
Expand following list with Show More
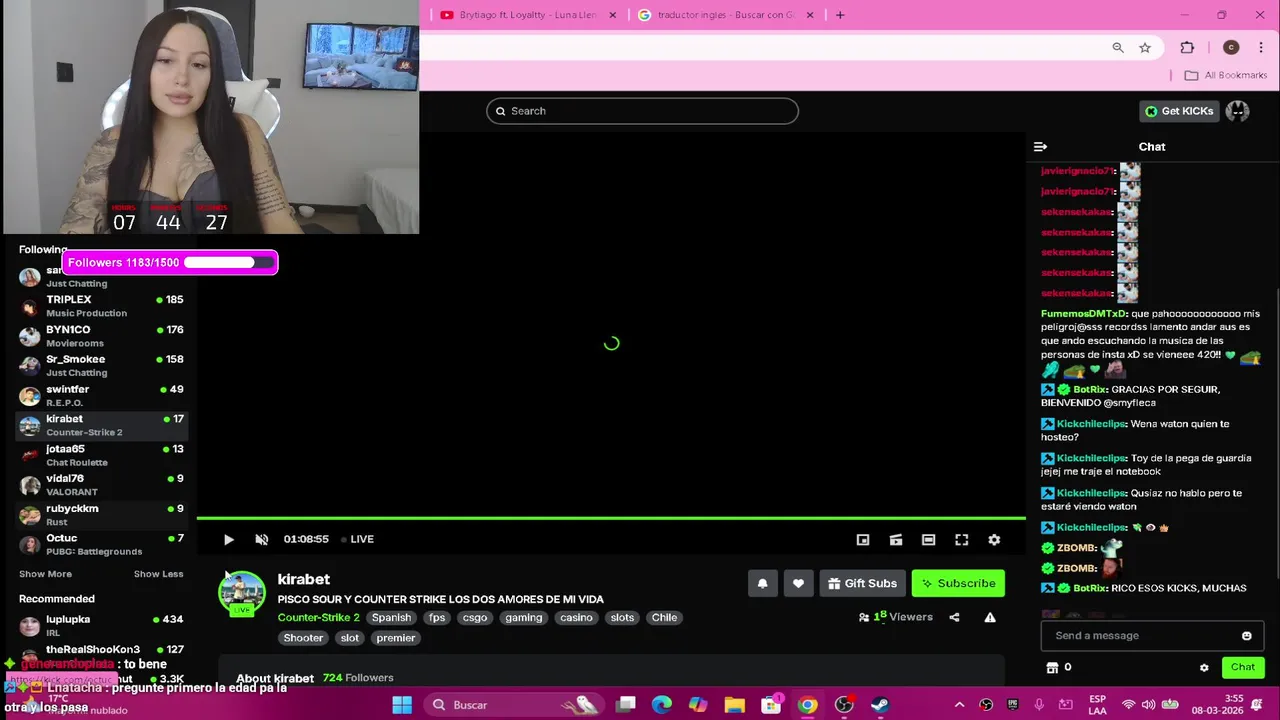click(45, 574)
